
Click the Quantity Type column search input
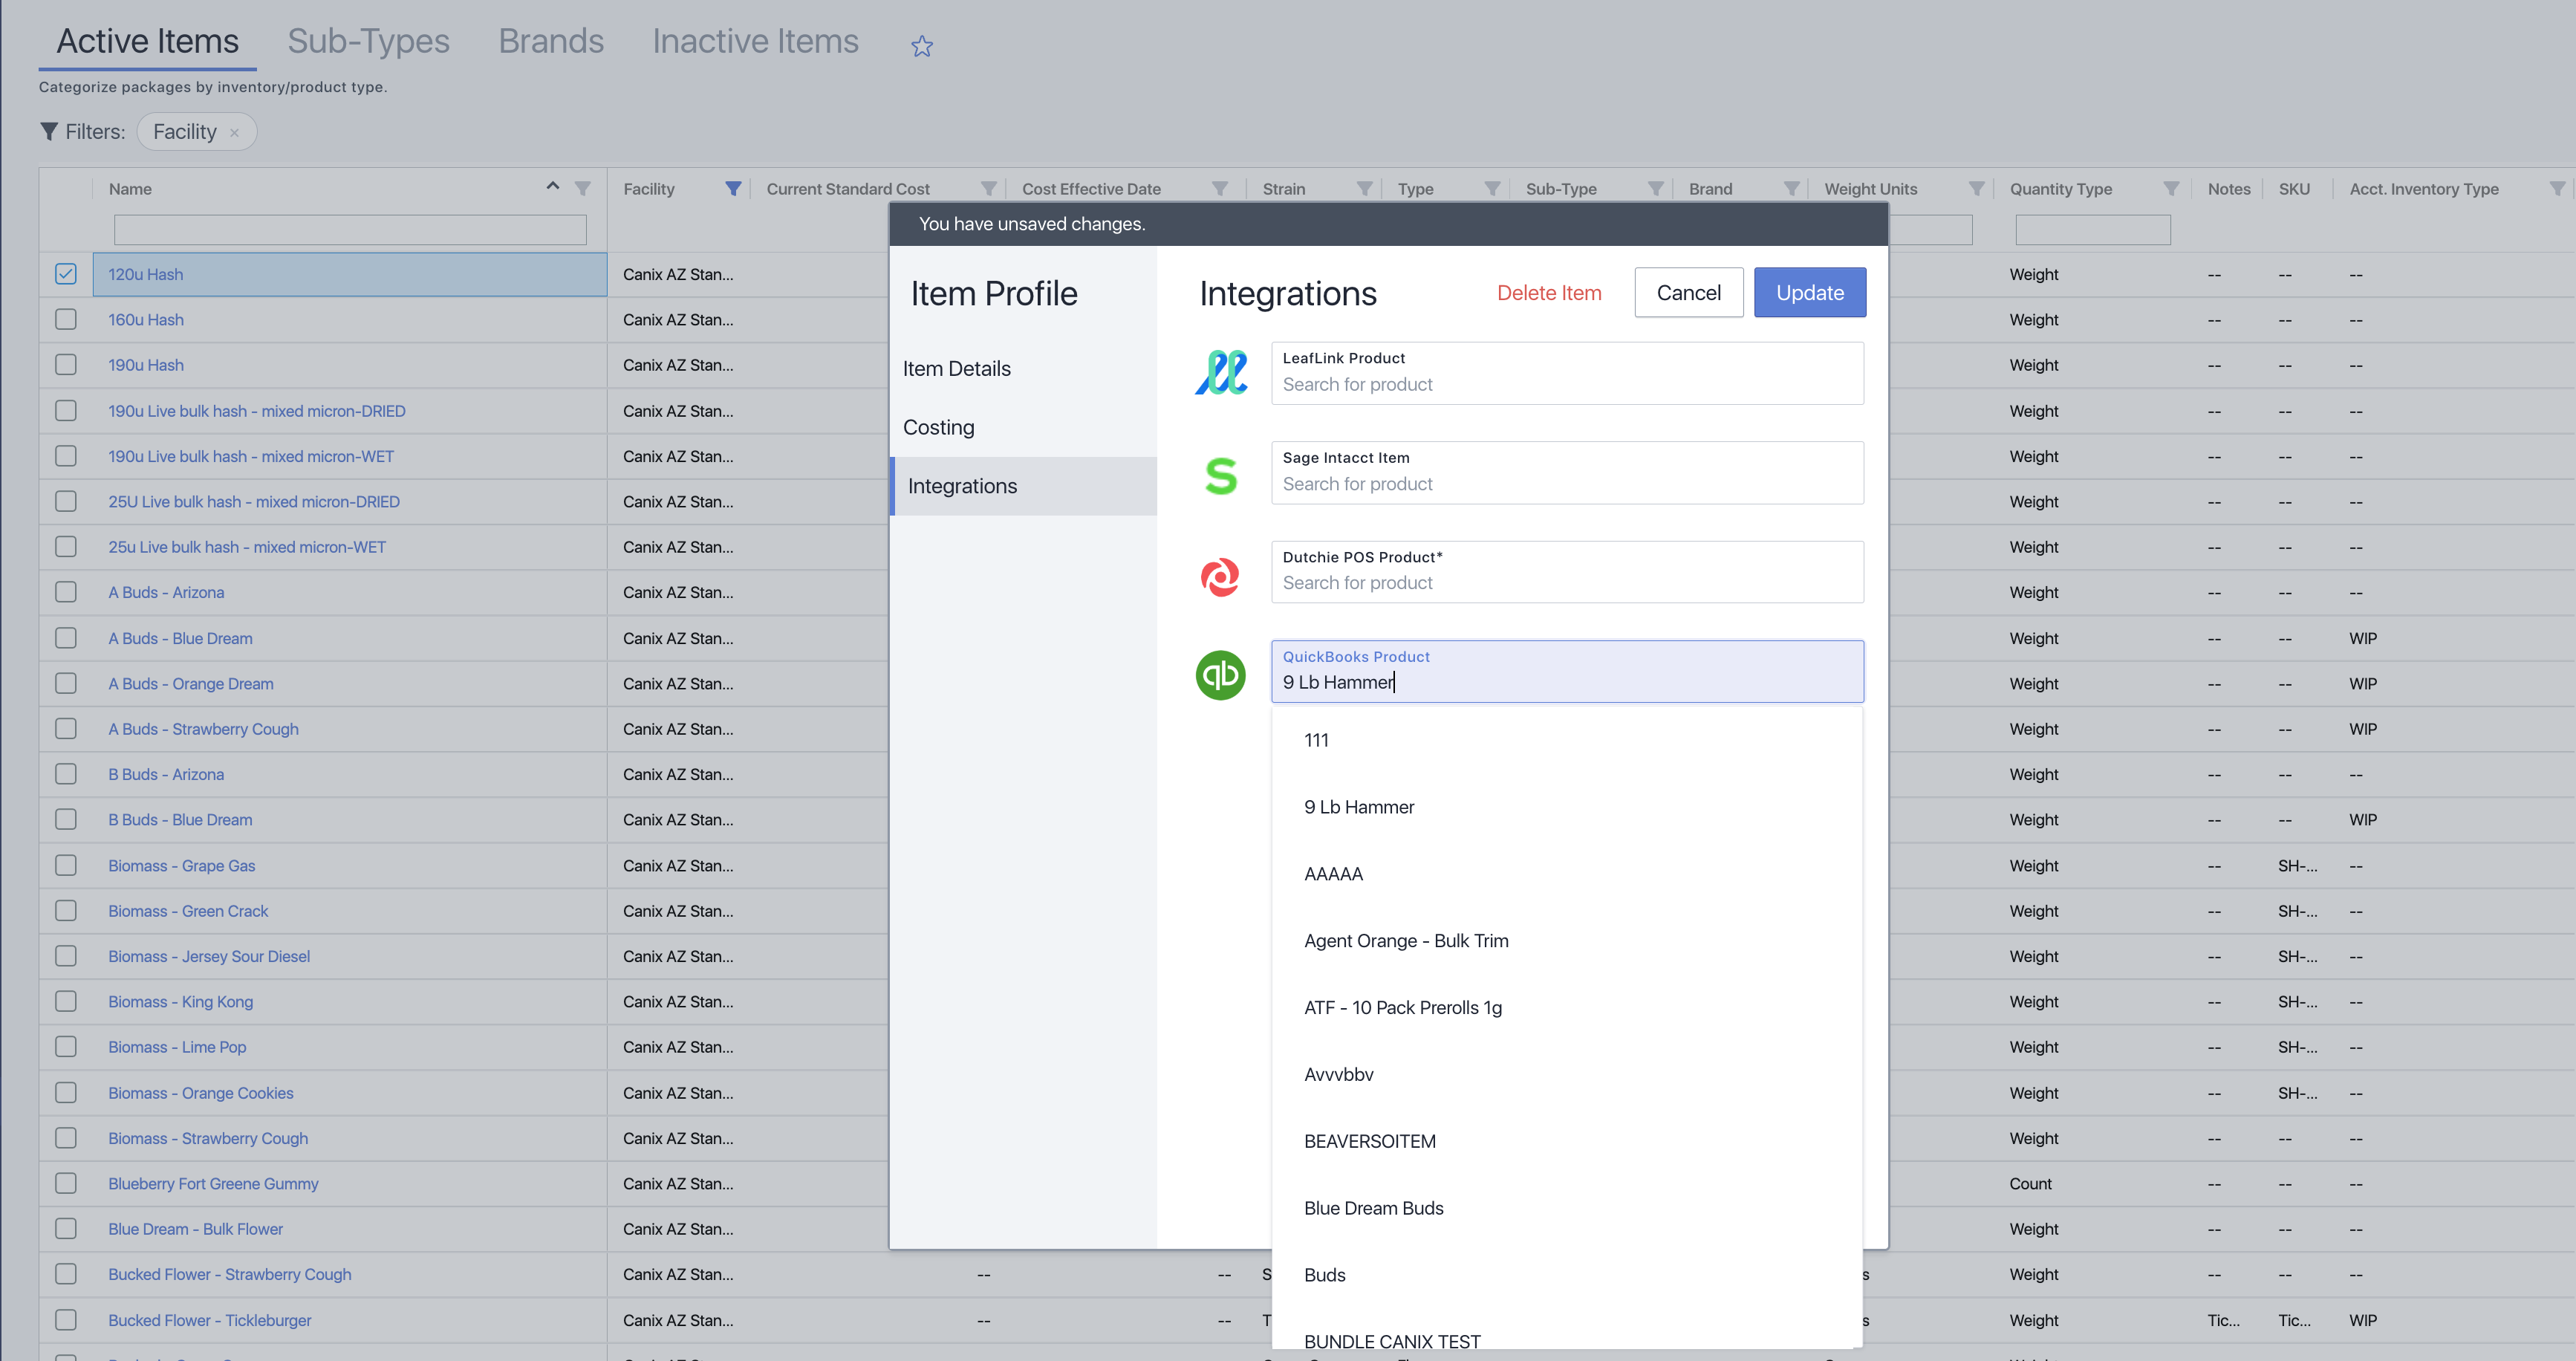tap(2092, 230)
